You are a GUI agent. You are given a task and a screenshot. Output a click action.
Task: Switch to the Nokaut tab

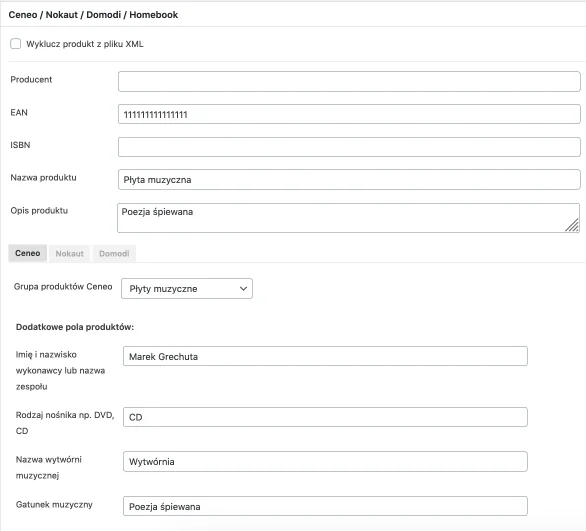pos(70,254)
